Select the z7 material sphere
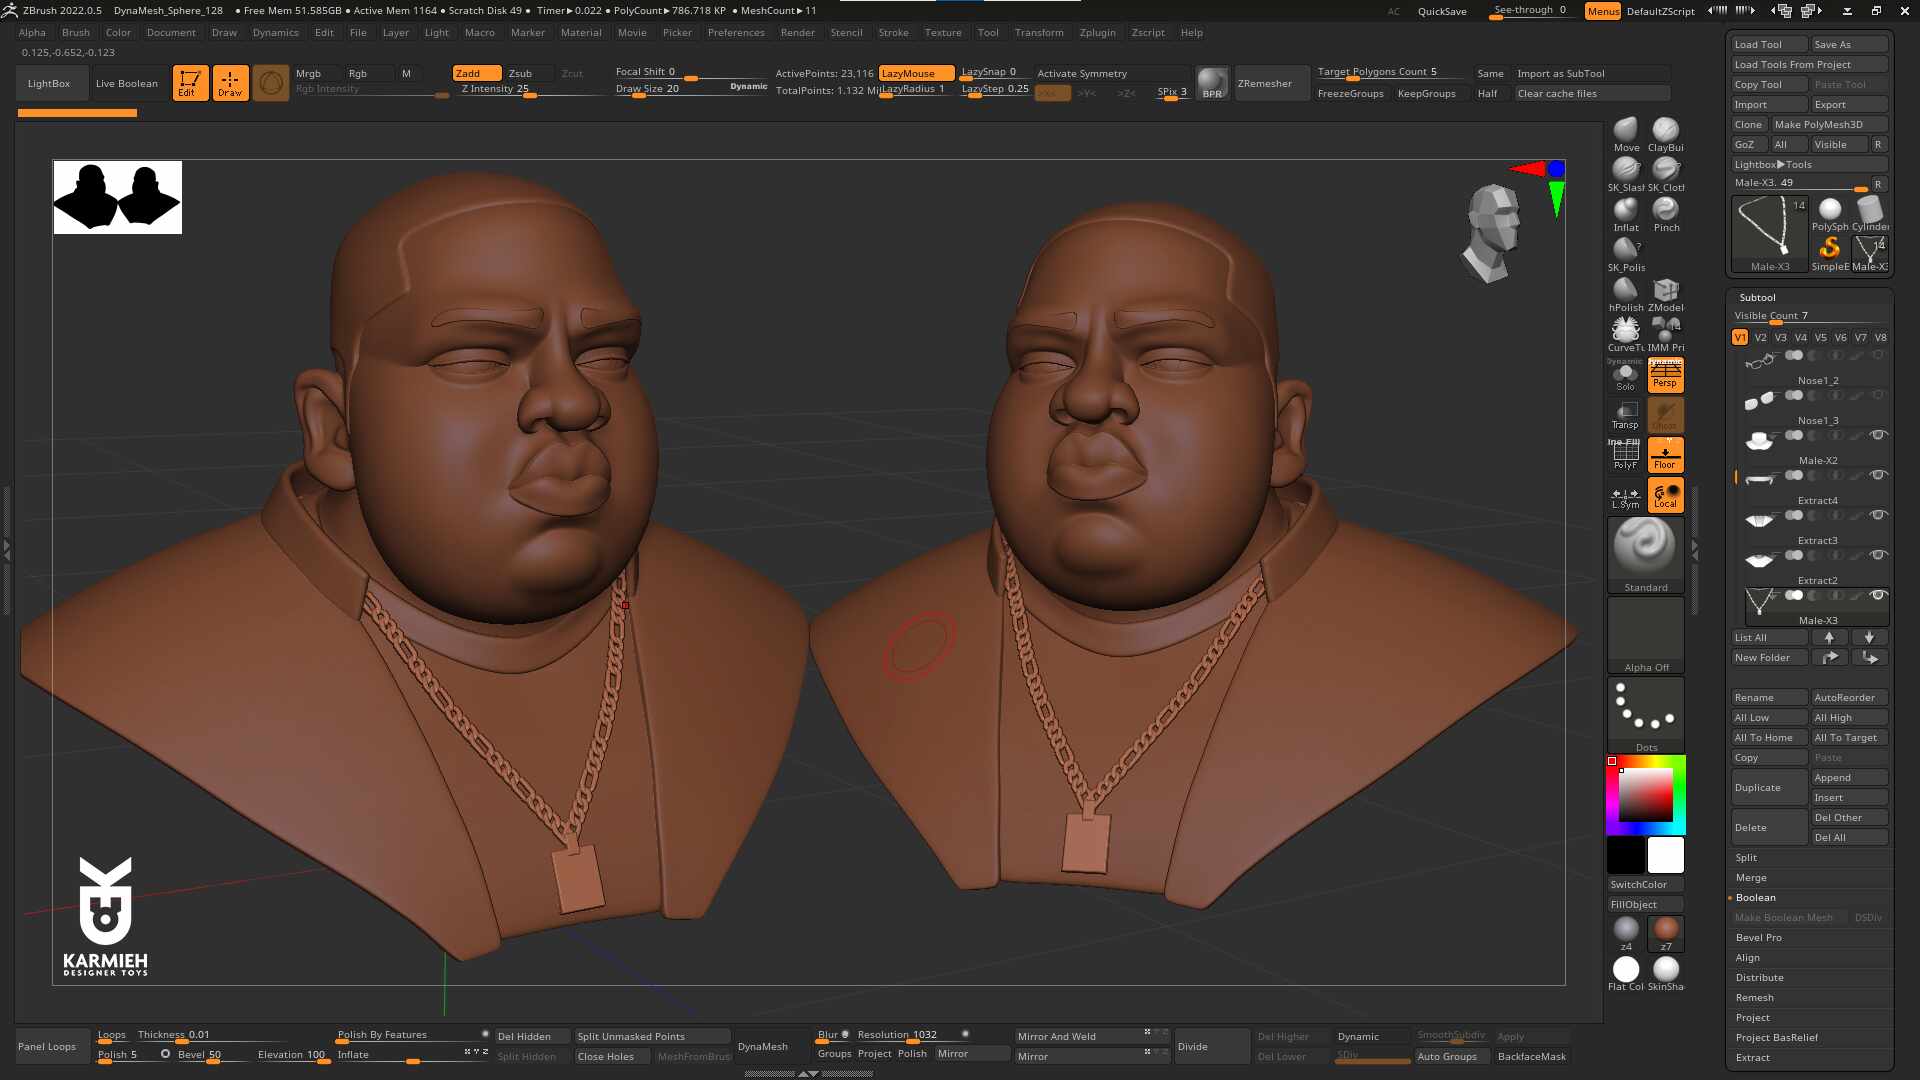Image resolution: width=1920 pixels, height=1080 pixels. (1666, 933)
